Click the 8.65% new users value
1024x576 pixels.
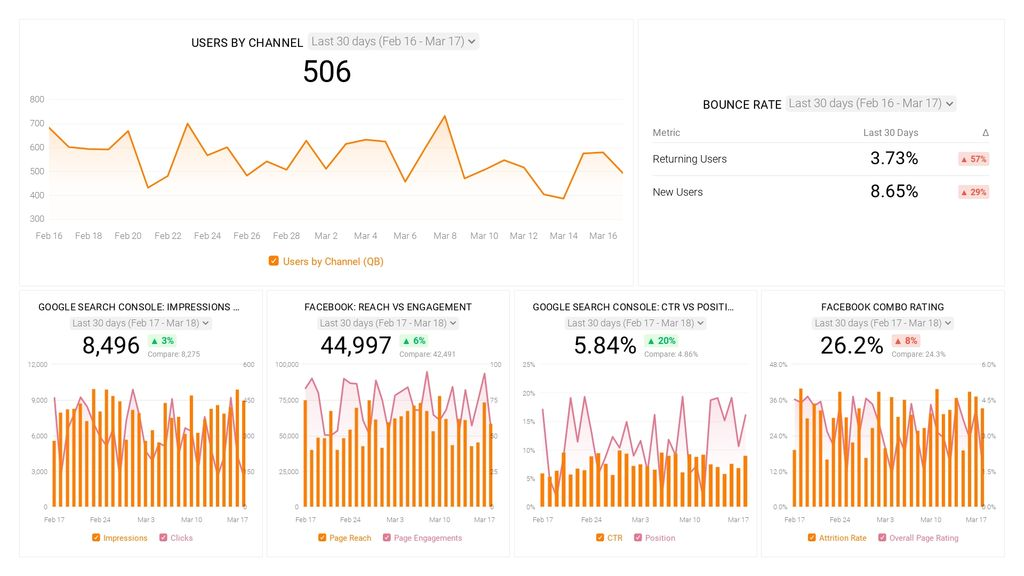click(x=894, y=191)
